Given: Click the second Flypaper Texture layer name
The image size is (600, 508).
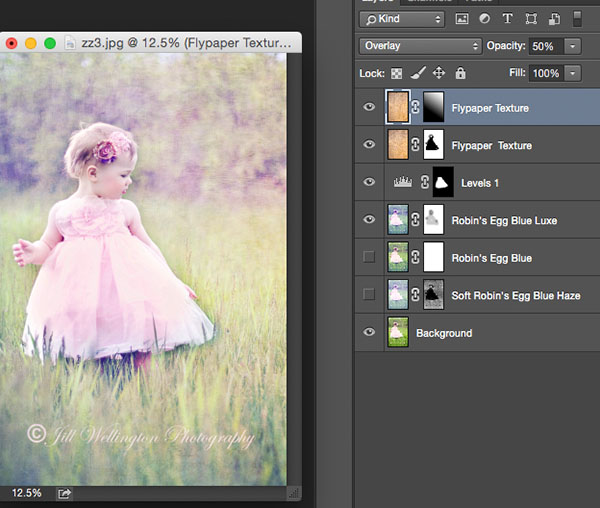Looking at the screenshot, I should pyautogui.click(x=492, y=146).
